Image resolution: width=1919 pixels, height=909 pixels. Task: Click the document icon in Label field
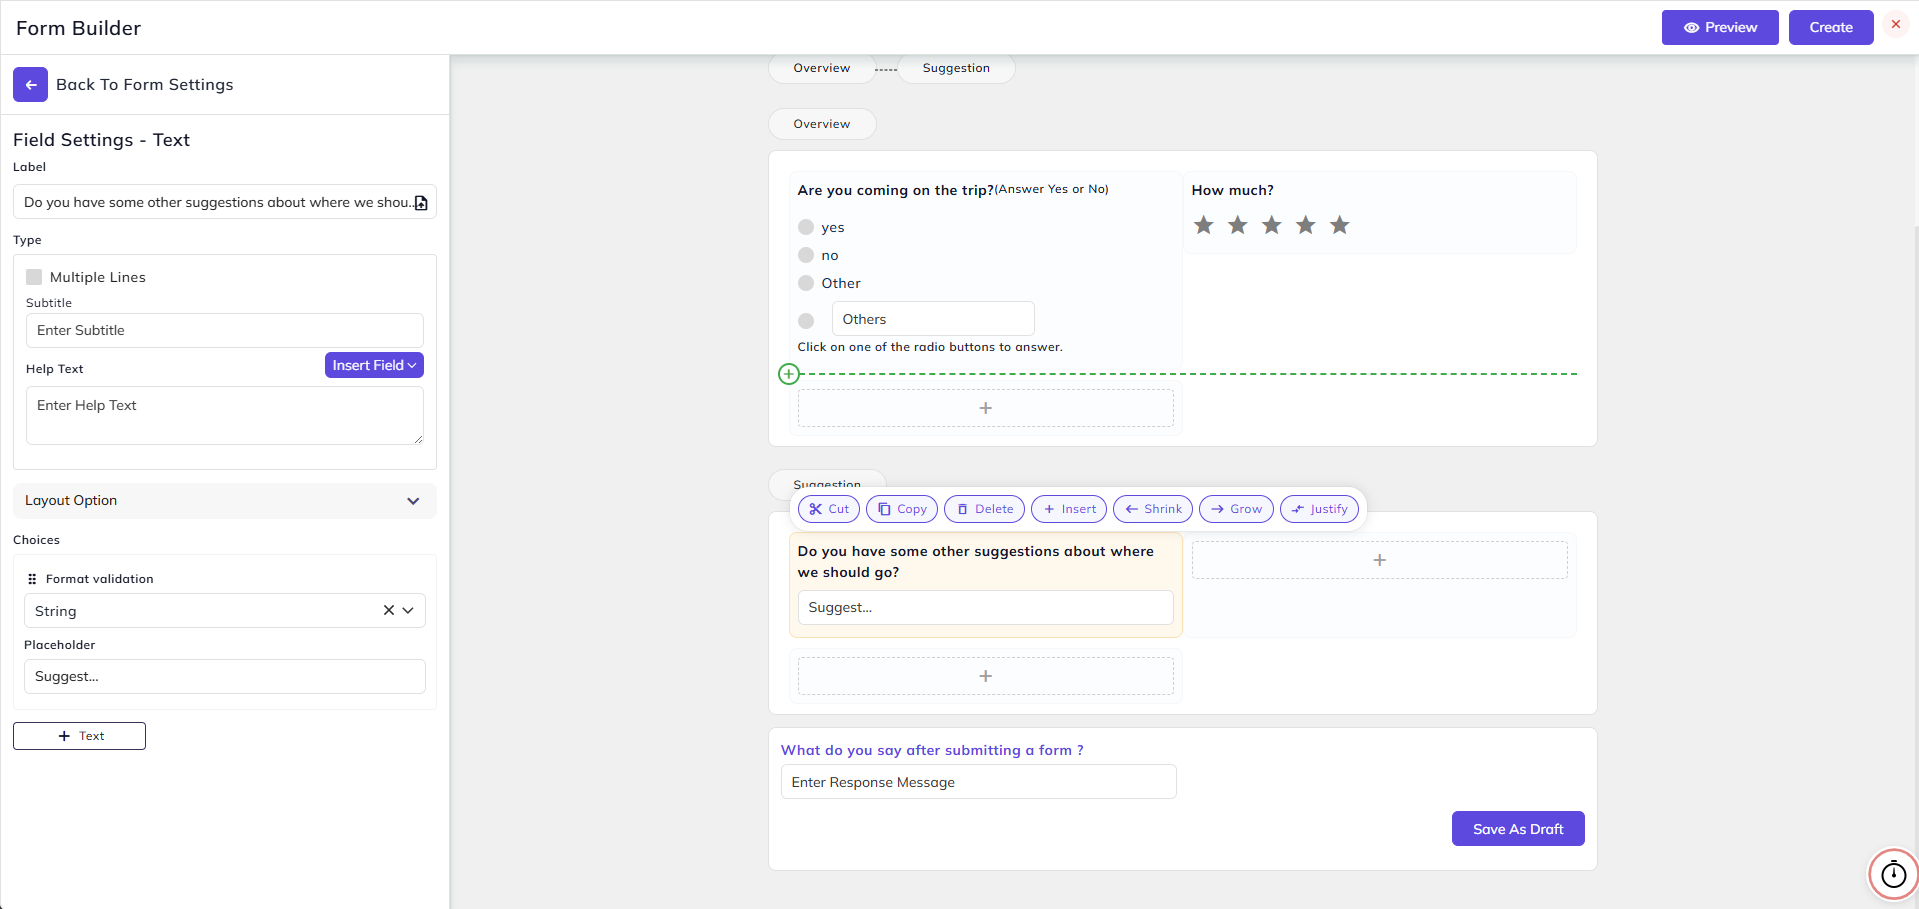tap(421, 203)
